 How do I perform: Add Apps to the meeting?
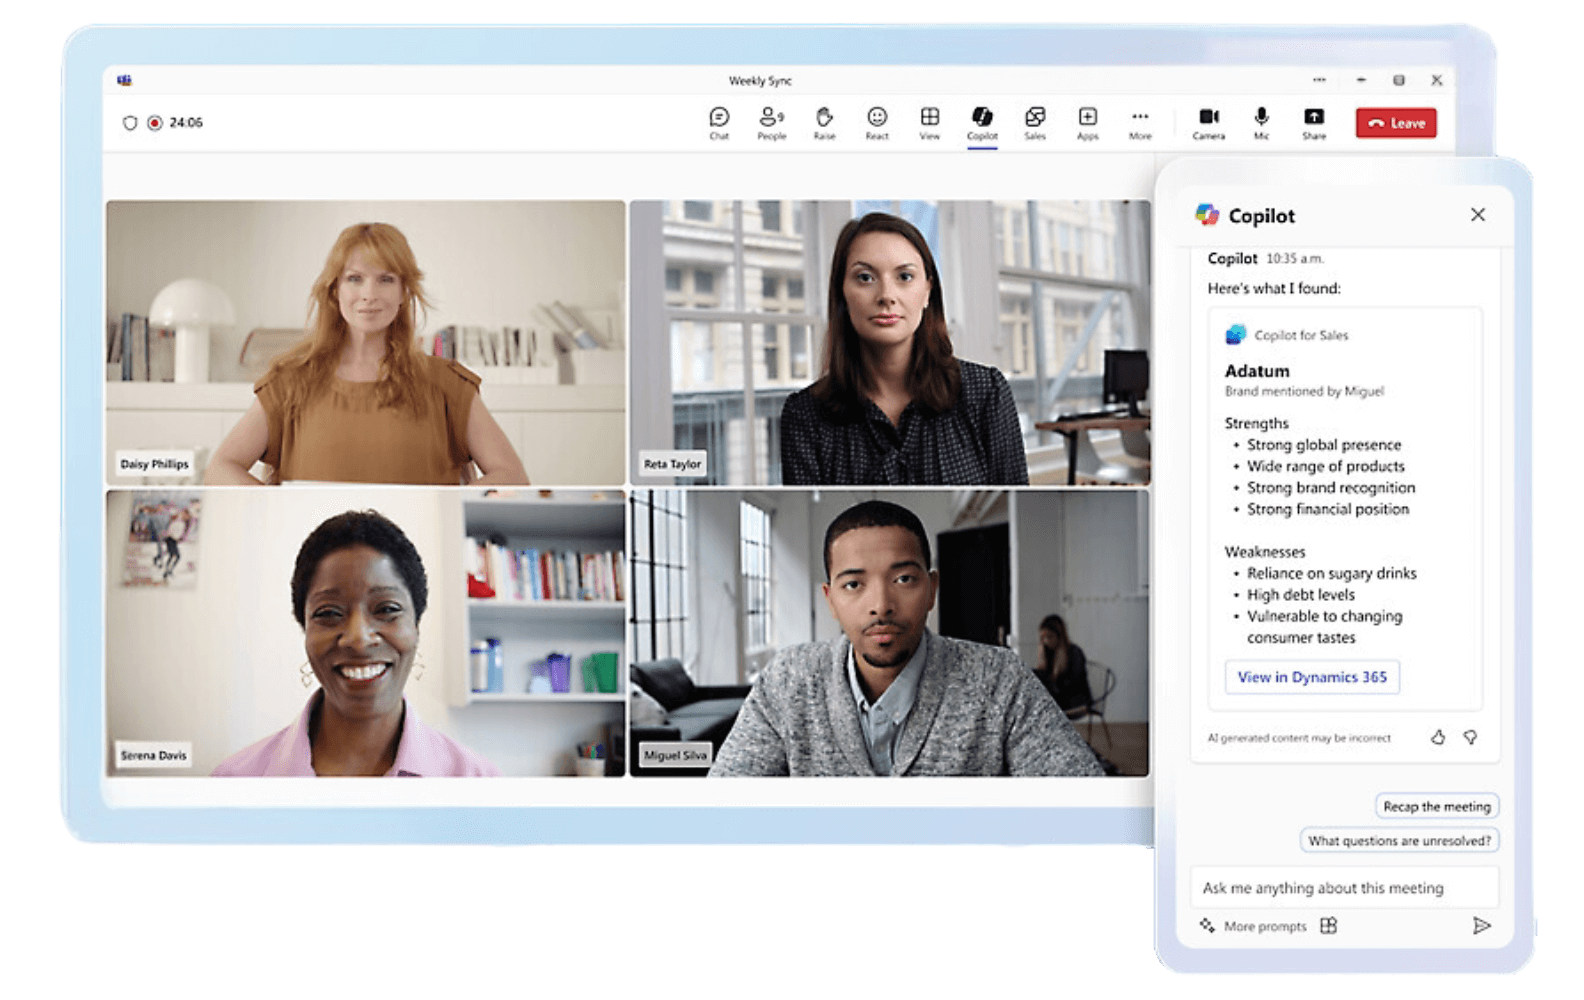pyautogui.click(x=1087, y=123)
